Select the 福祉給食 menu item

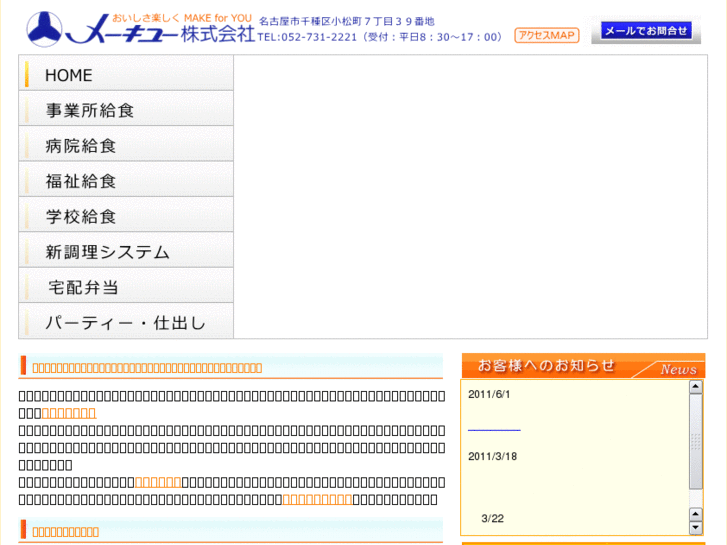[126, 180]
